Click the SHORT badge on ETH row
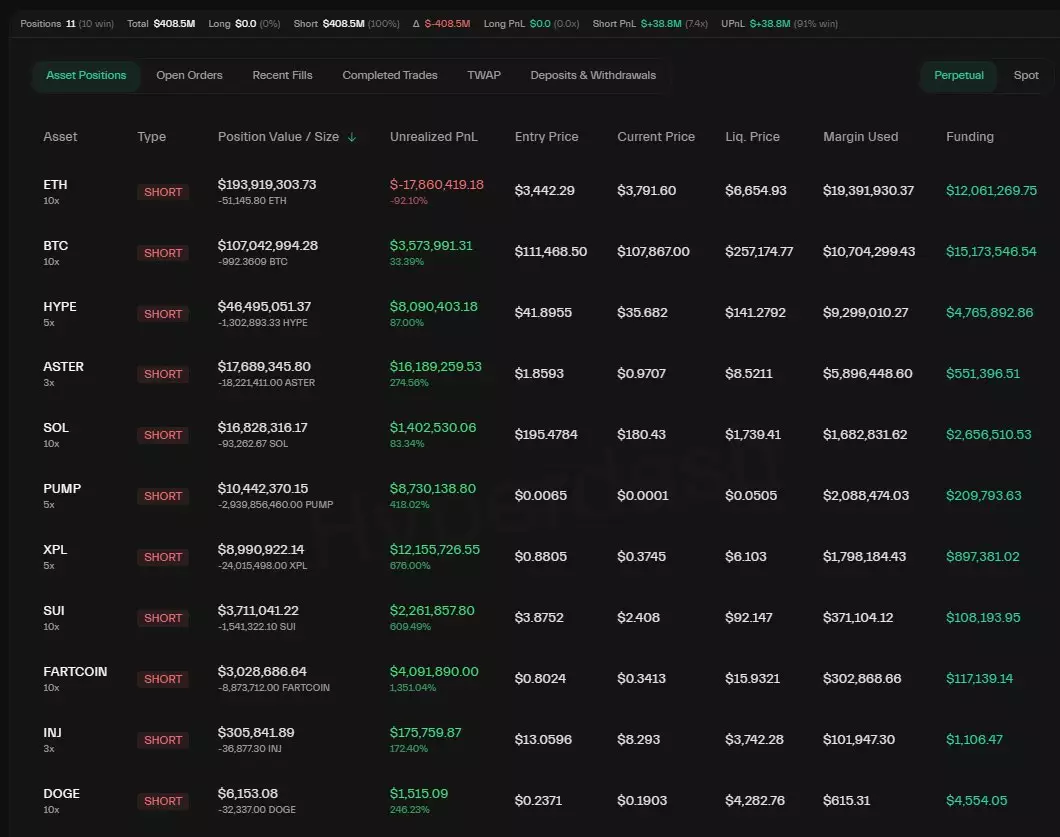 [163, 192]
